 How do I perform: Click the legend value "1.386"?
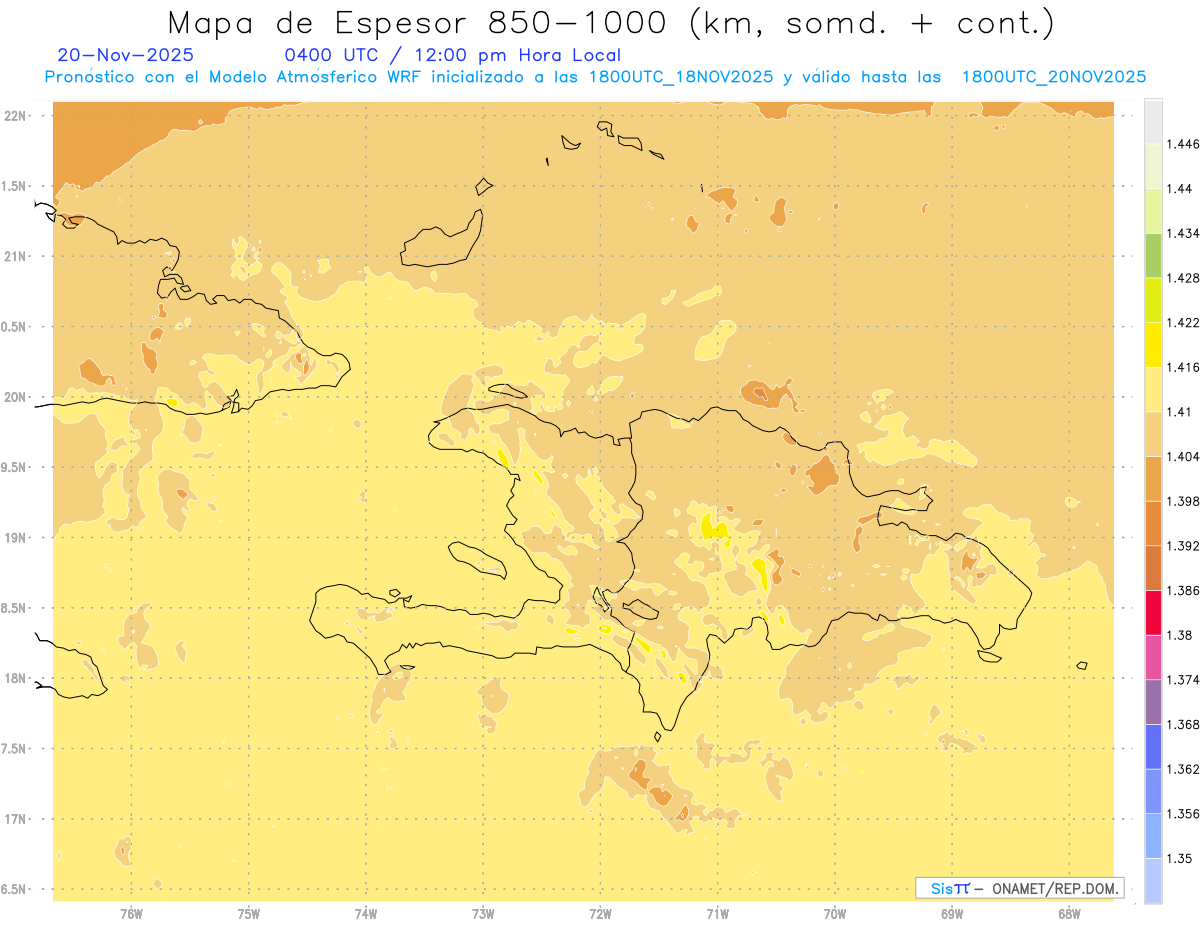pyautogui.click(x=1182, y=590)
